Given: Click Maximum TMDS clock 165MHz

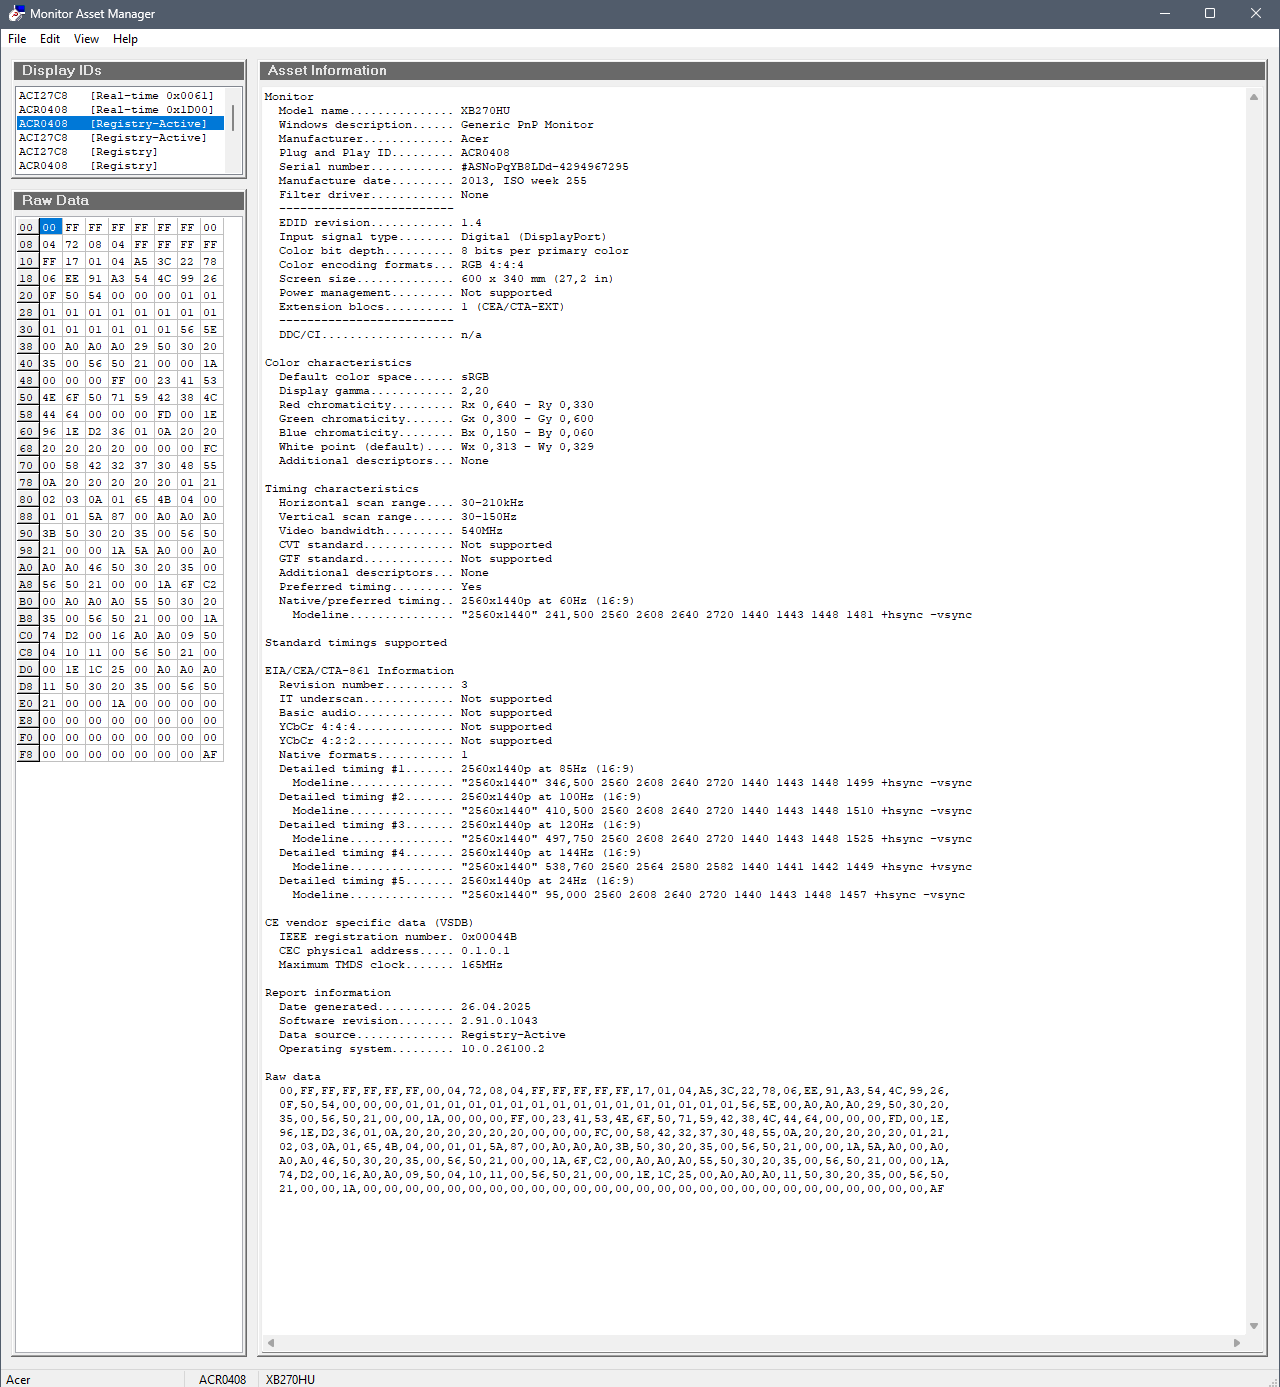Looking at the screenshot, I should click(x=482, y=965).
